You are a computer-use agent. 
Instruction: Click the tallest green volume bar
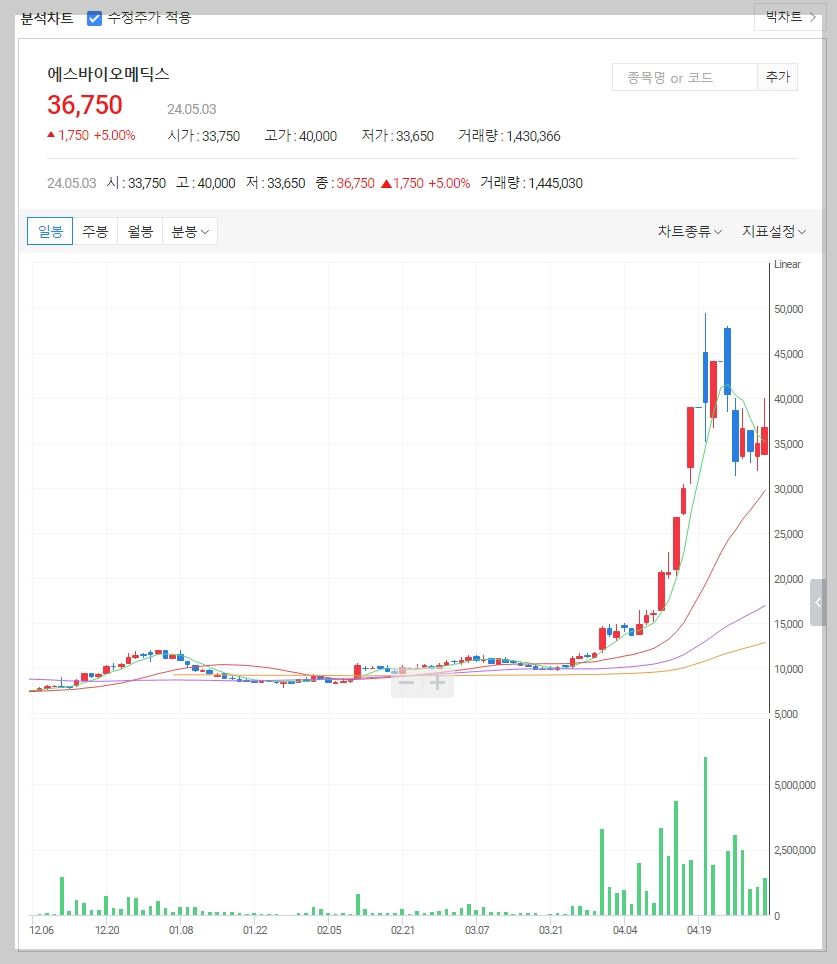click(x=705, y=836)
